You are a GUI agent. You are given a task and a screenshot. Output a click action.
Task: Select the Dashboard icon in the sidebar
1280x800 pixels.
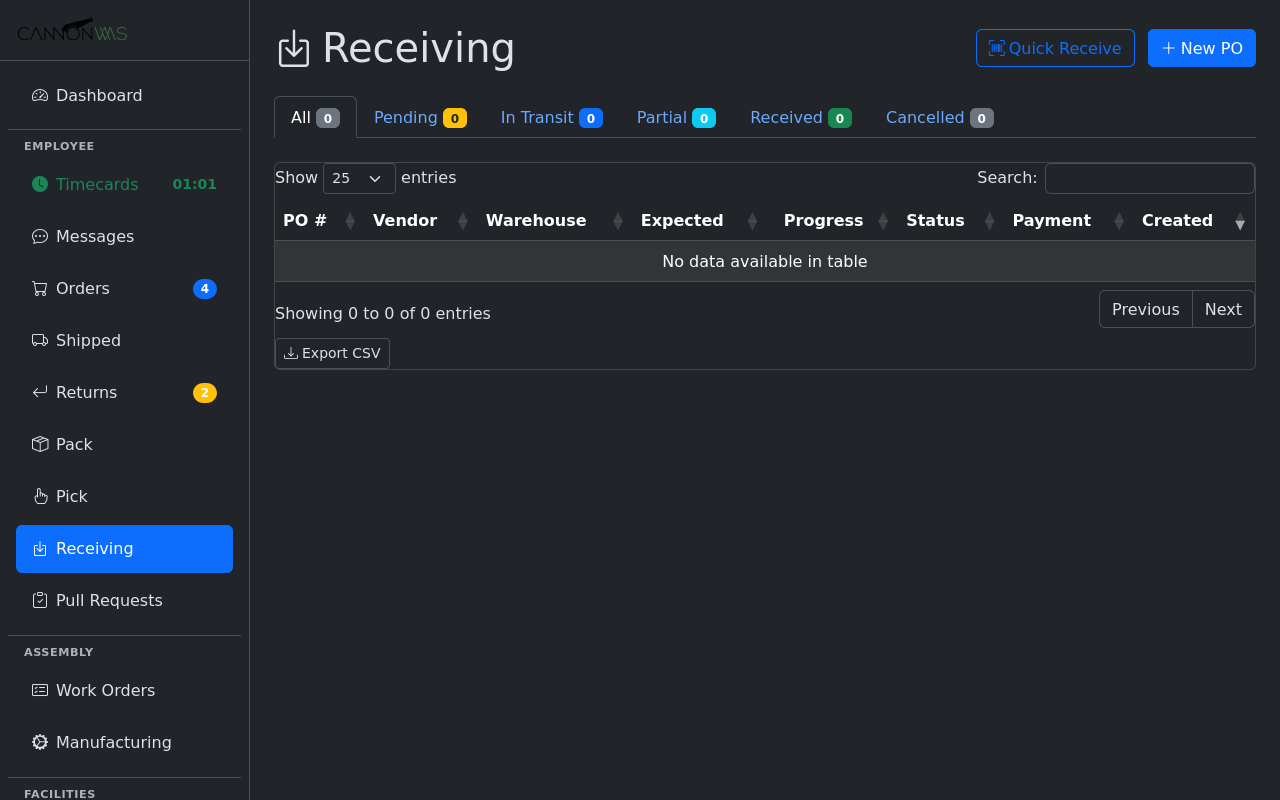(39, 95)
